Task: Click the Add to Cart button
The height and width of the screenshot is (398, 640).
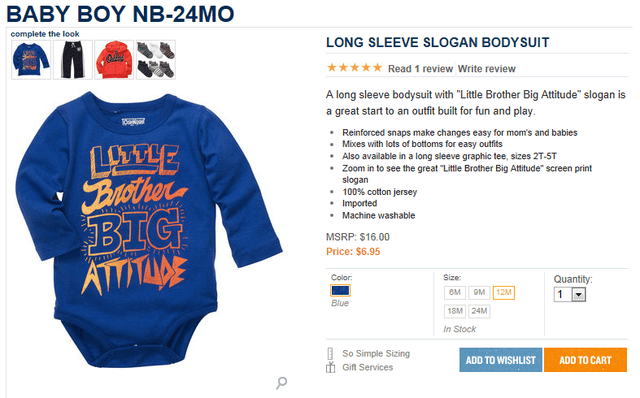Action: coord(585,360)
